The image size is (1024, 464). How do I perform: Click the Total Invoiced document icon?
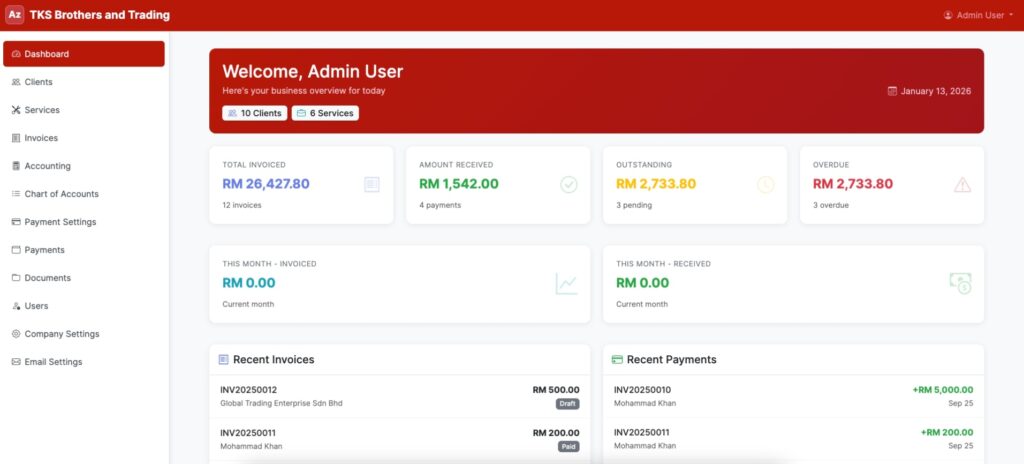pyautogui.click(x=372, y=184)
